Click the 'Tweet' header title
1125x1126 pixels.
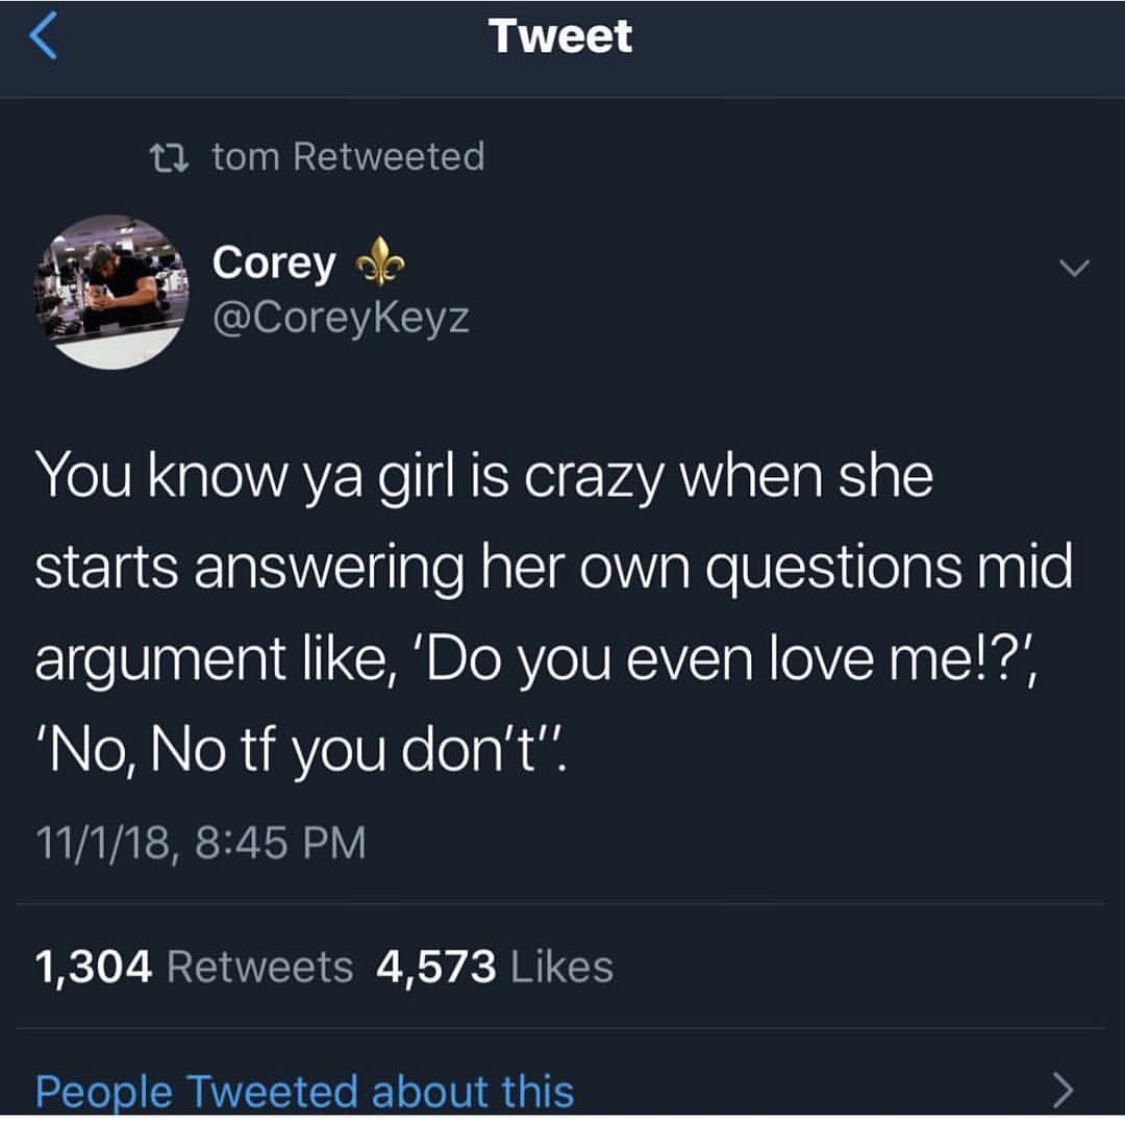(561, 36)
